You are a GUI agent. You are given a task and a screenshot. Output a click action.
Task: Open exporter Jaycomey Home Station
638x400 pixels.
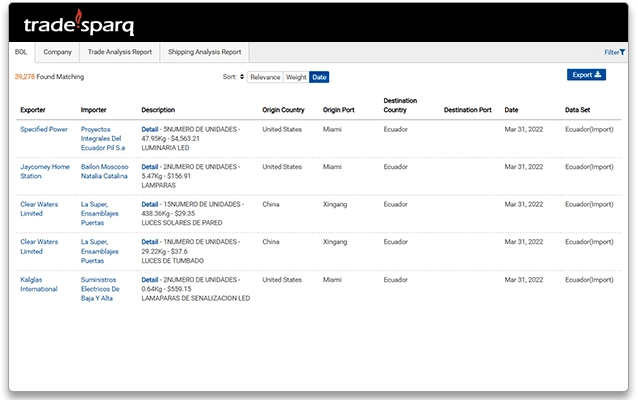pos(45,171)
